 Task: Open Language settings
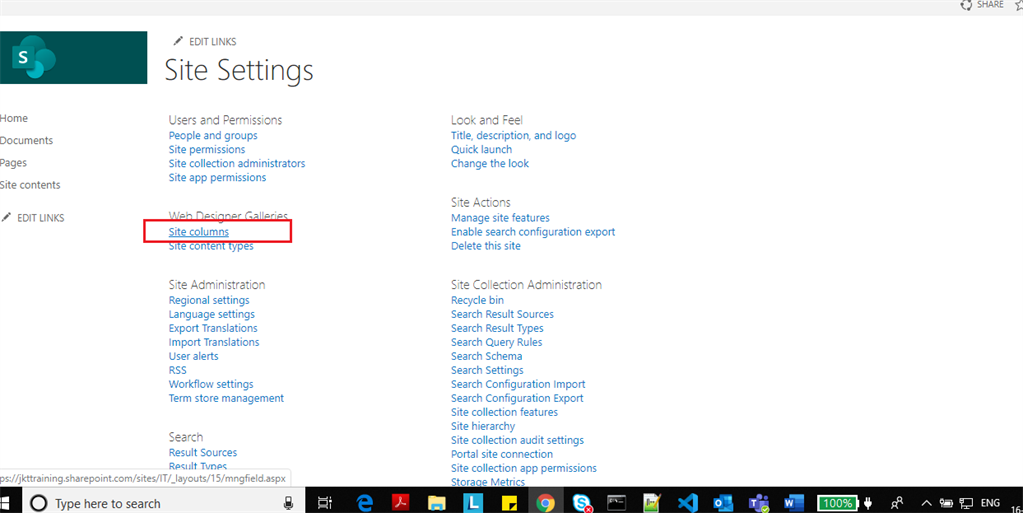211,314
